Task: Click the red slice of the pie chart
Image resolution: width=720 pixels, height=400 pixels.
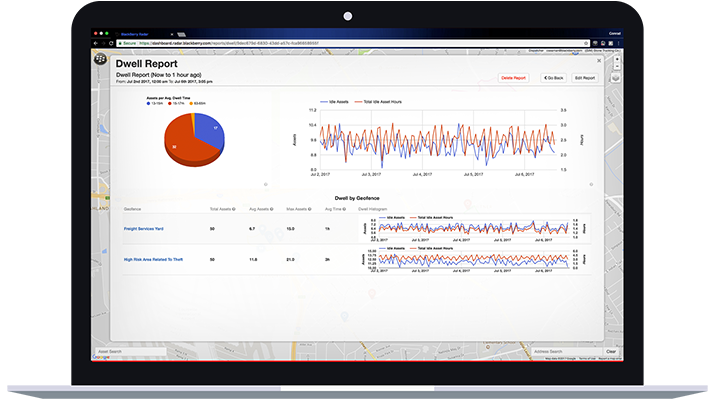Action: coord(185,146)
